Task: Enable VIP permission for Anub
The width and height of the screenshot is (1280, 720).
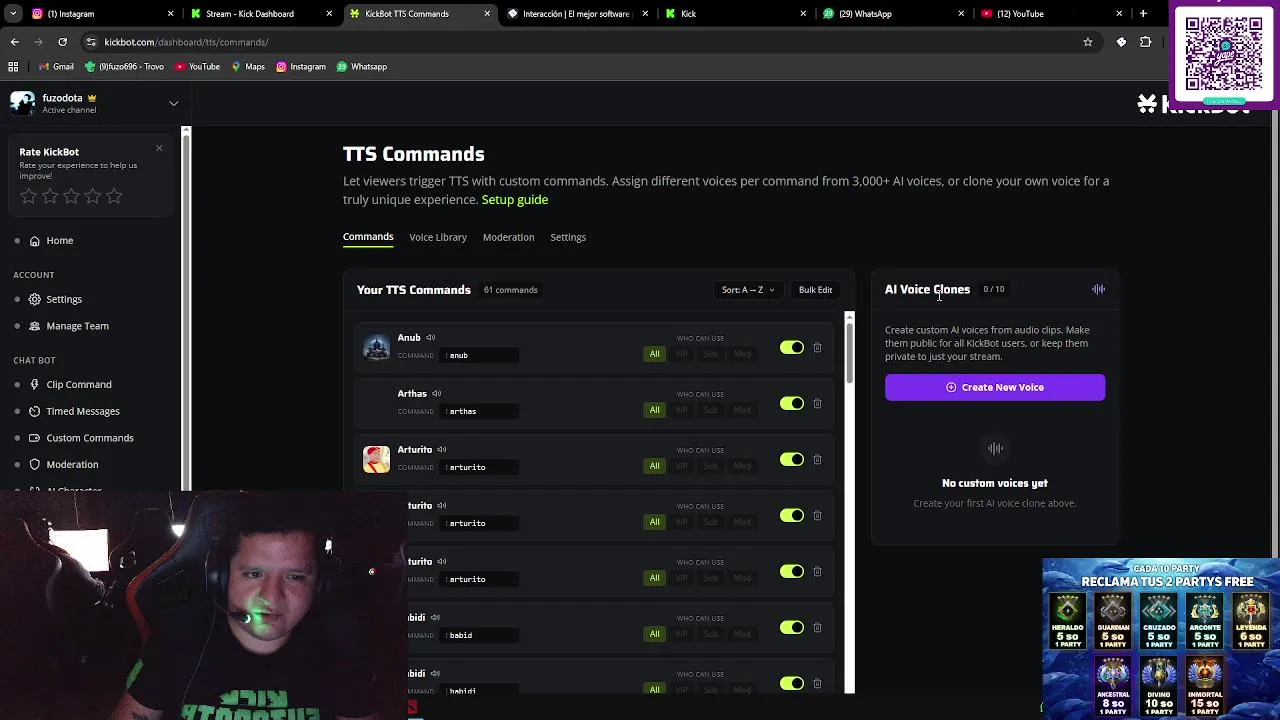Action: 682,354
